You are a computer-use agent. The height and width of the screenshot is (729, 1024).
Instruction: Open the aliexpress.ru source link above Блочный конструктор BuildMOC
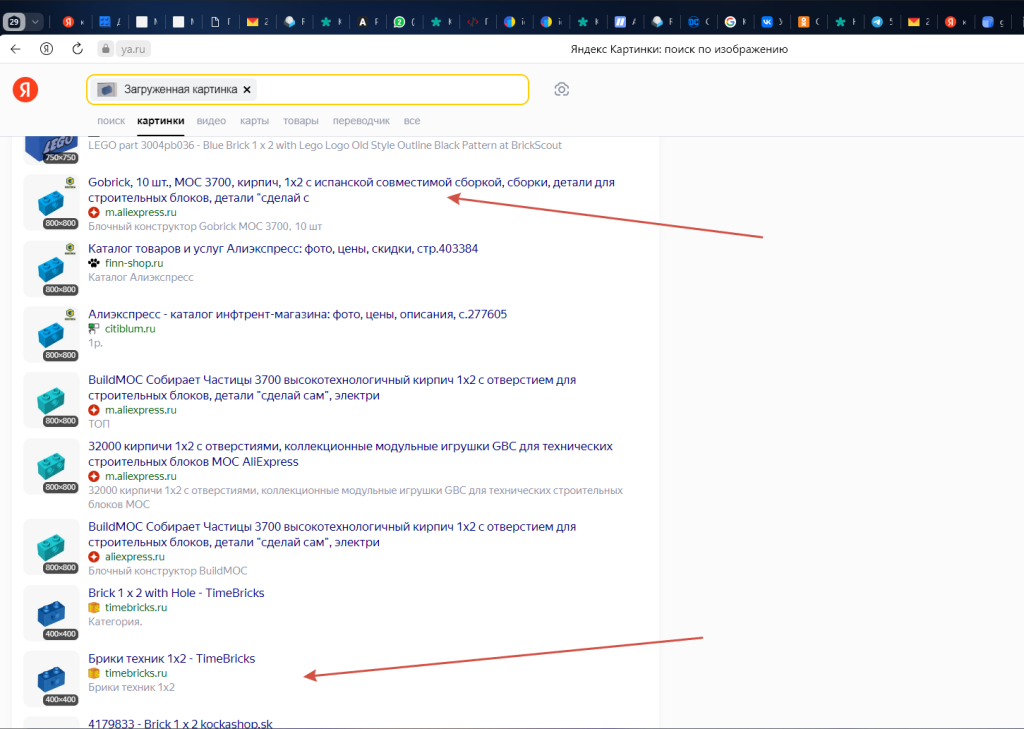135,557
